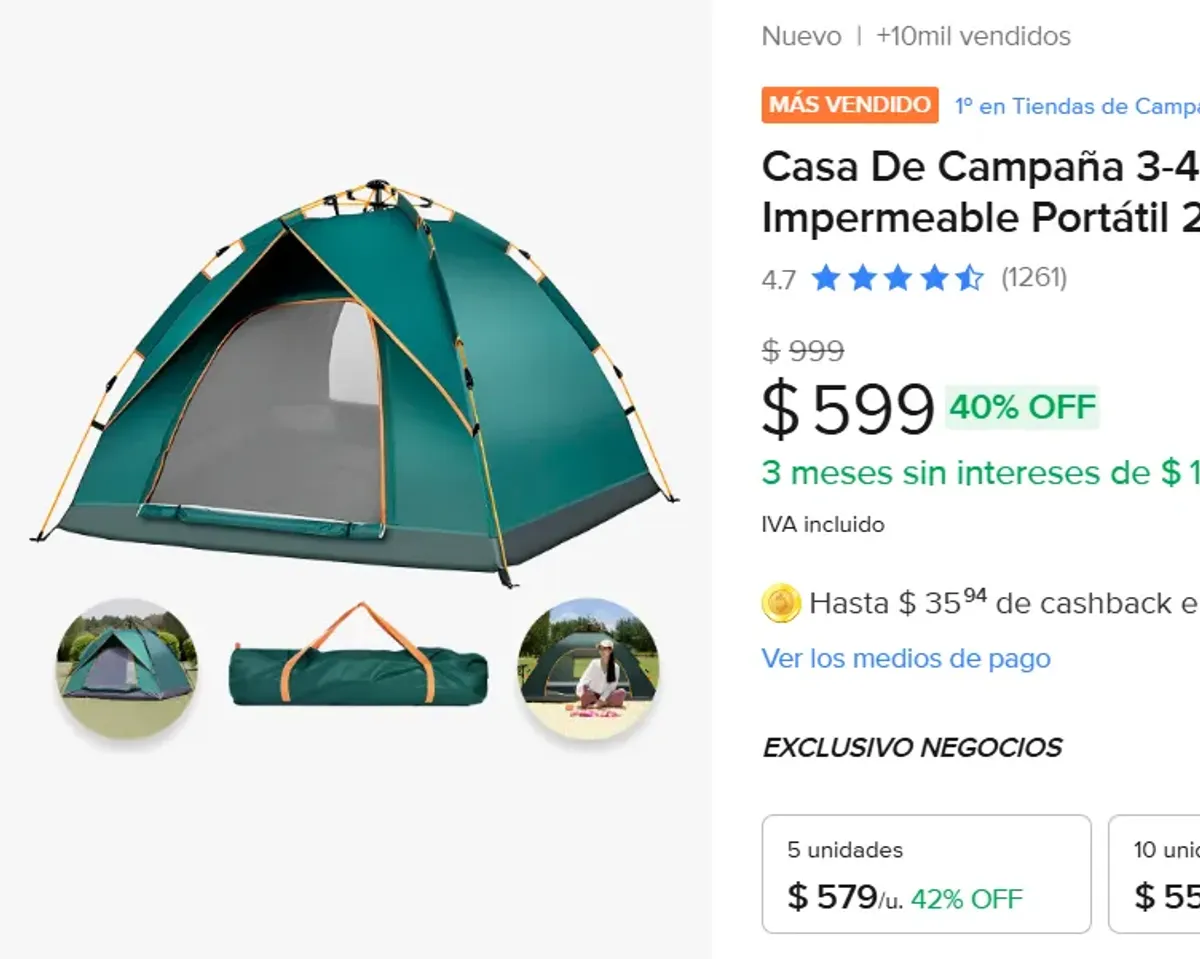
Task: Select the 5 unidades bulk price option
Action: [x=926, y=873]
